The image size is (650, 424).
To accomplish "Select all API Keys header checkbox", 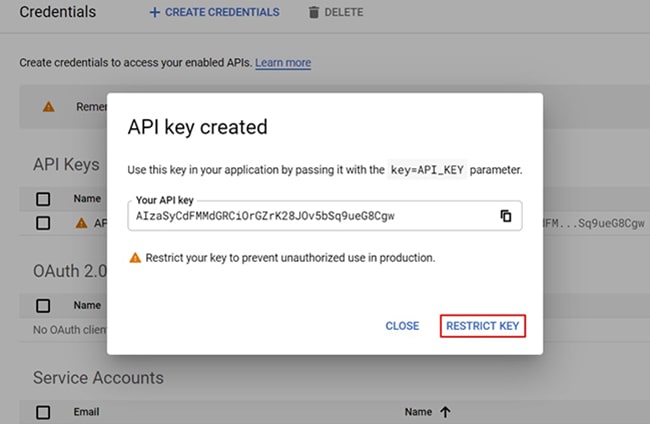I will click(43, 199).
